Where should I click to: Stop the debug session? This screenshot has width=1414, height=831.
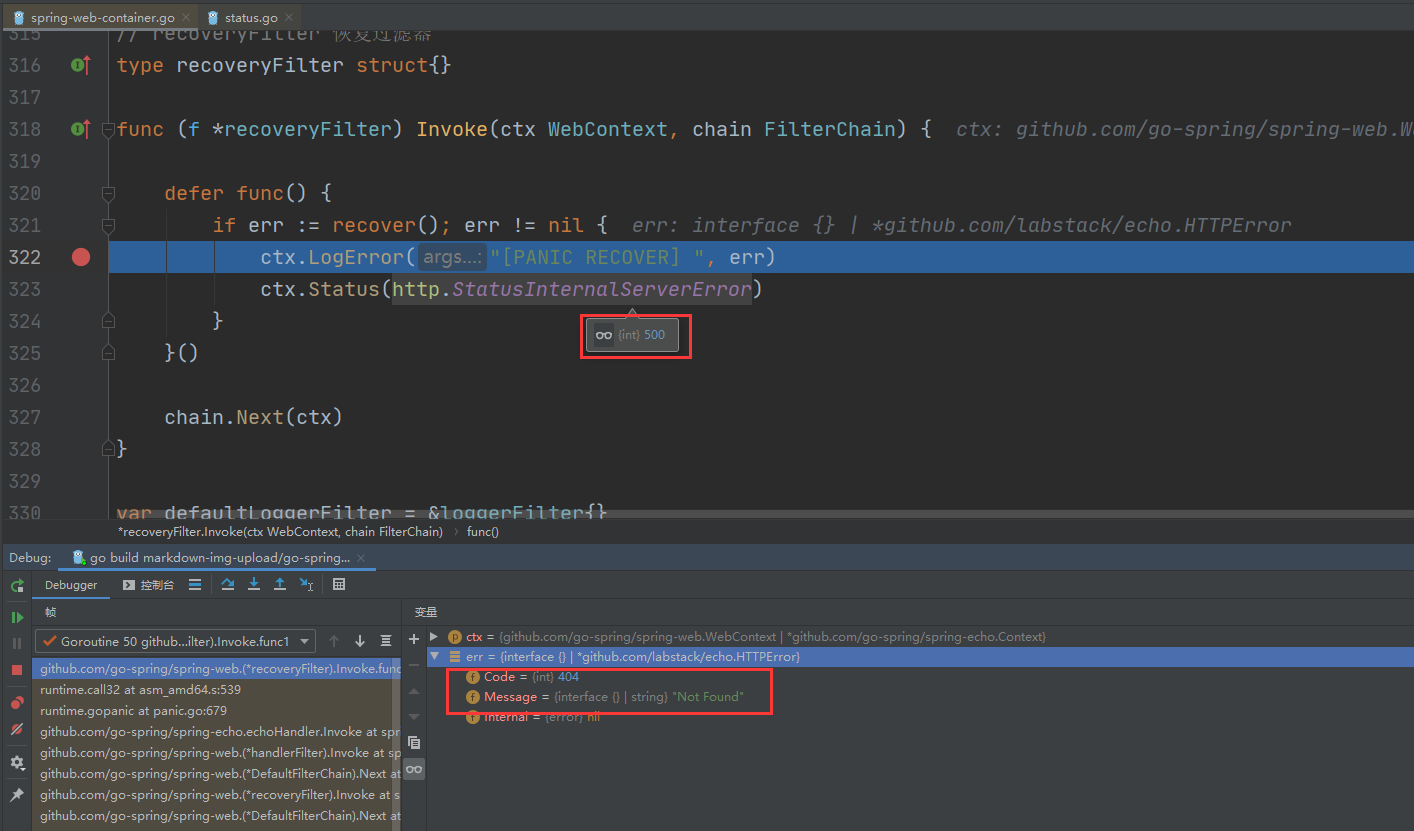pos(17,670)
